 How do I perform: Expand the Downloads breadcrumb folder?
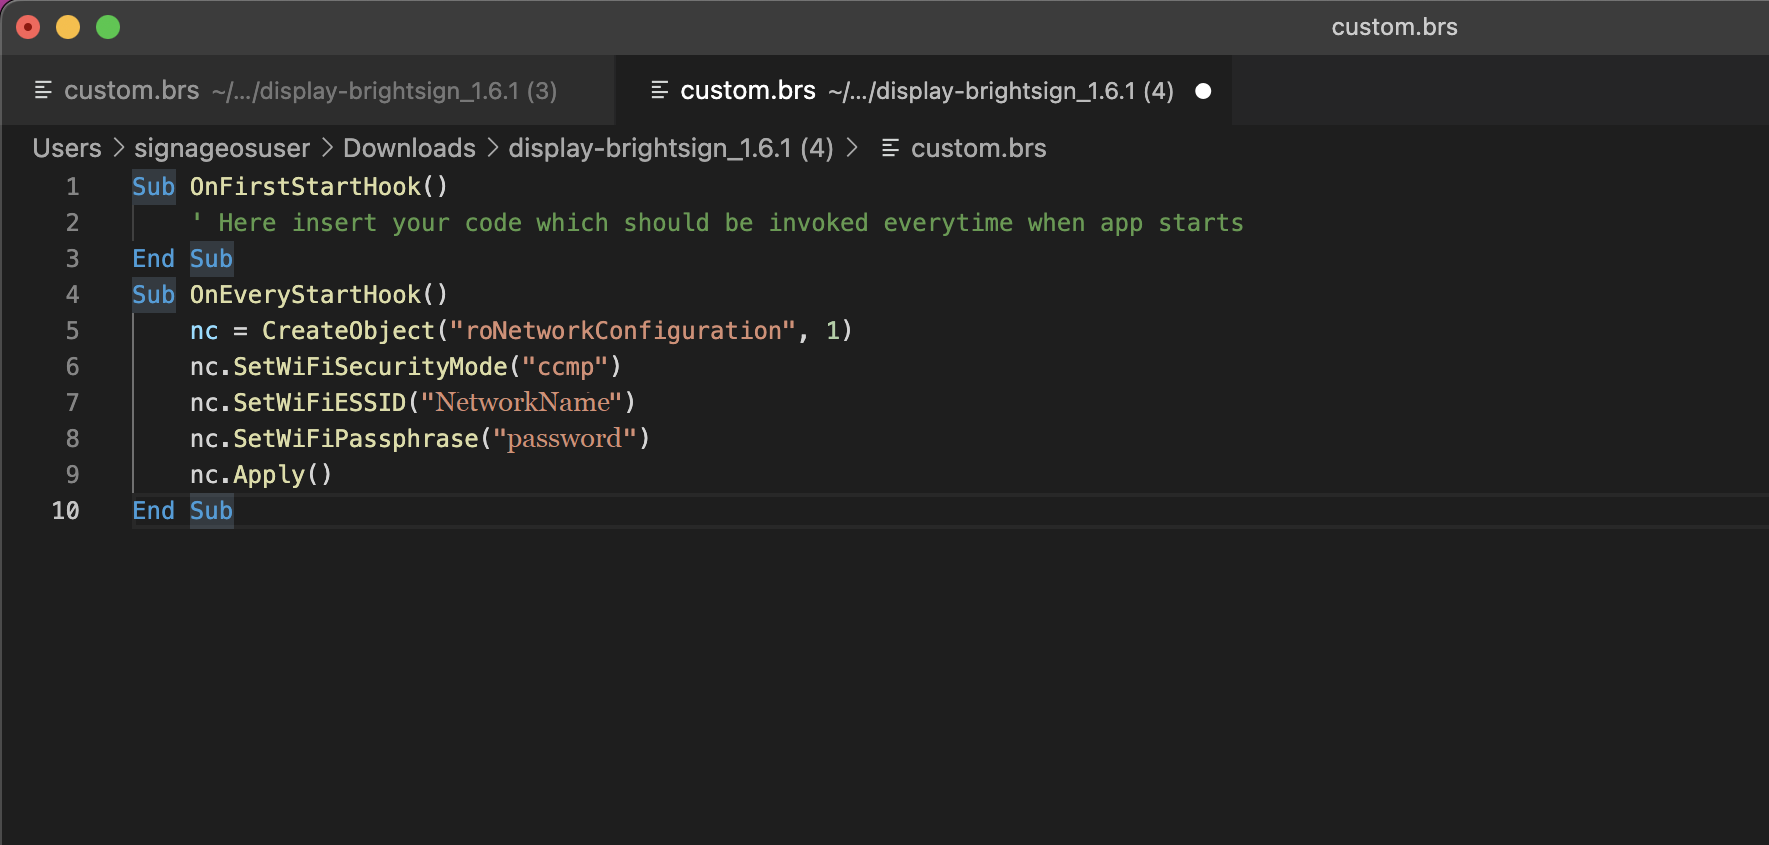pyautogui.click(x=409, y=148)
